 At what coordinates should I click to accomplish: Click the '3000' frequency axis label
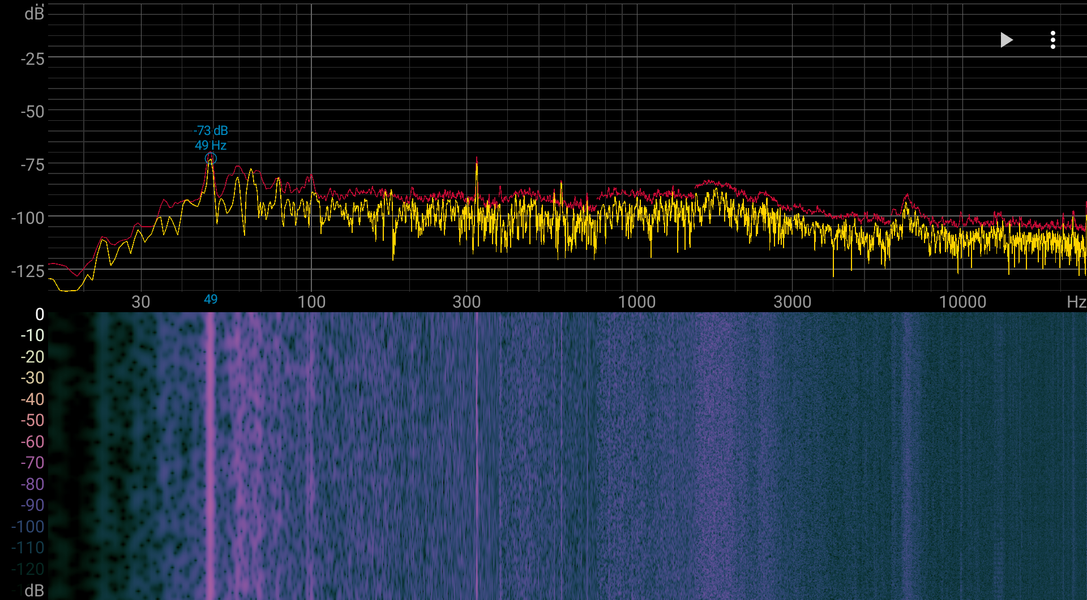[x=792, y=302]
